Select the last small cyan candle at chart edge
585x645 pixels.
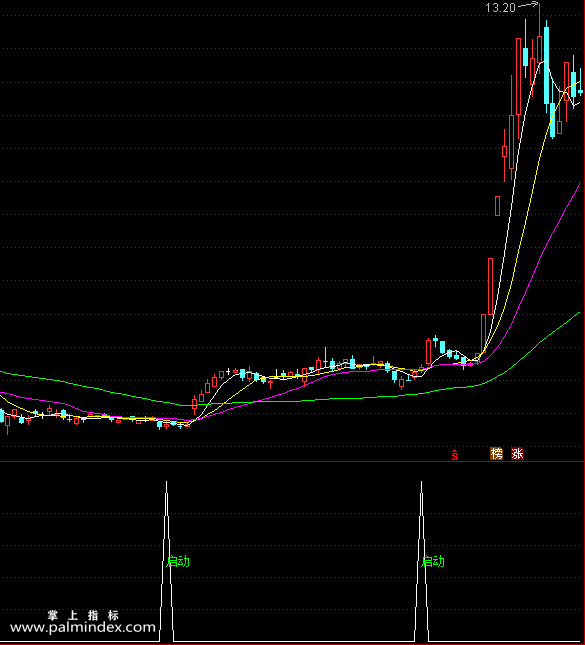coord(580,91)
